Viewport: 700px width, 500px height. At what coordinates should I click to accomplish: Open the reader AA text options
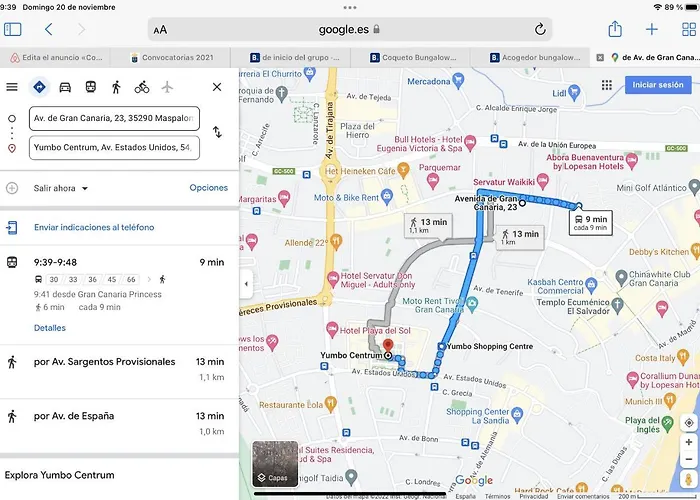160,30
